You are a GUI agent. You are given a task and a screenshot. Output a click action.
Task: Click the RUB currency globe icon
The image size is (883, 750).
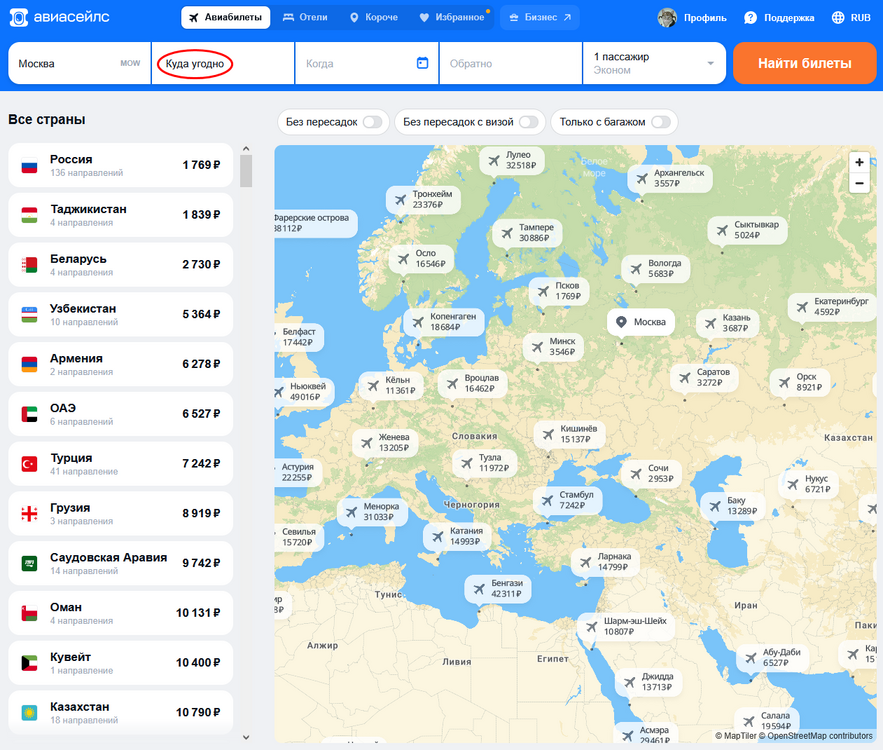click(x=836, y=18)
